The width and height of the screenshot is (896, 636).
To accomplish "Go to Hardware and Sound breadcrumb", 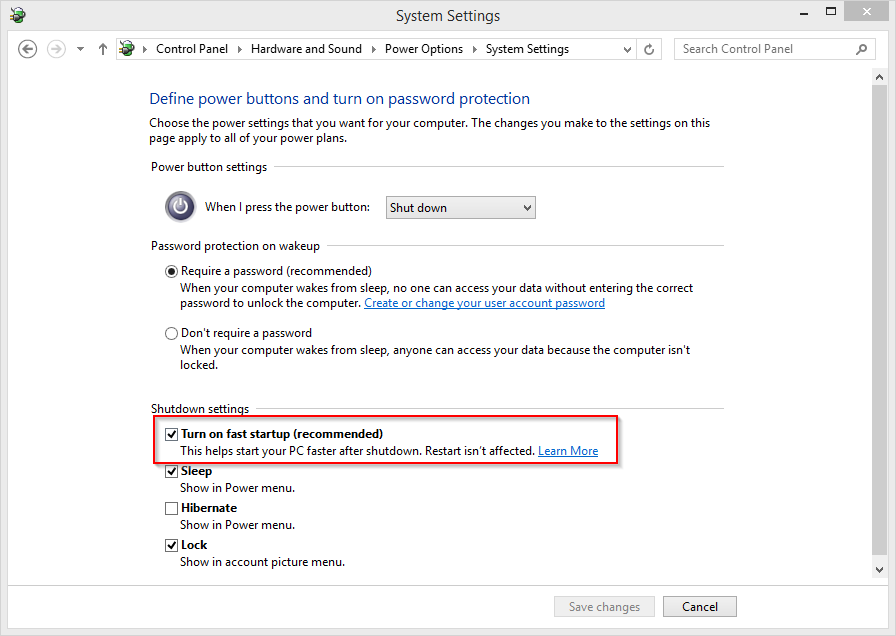I will coord(306,49).
